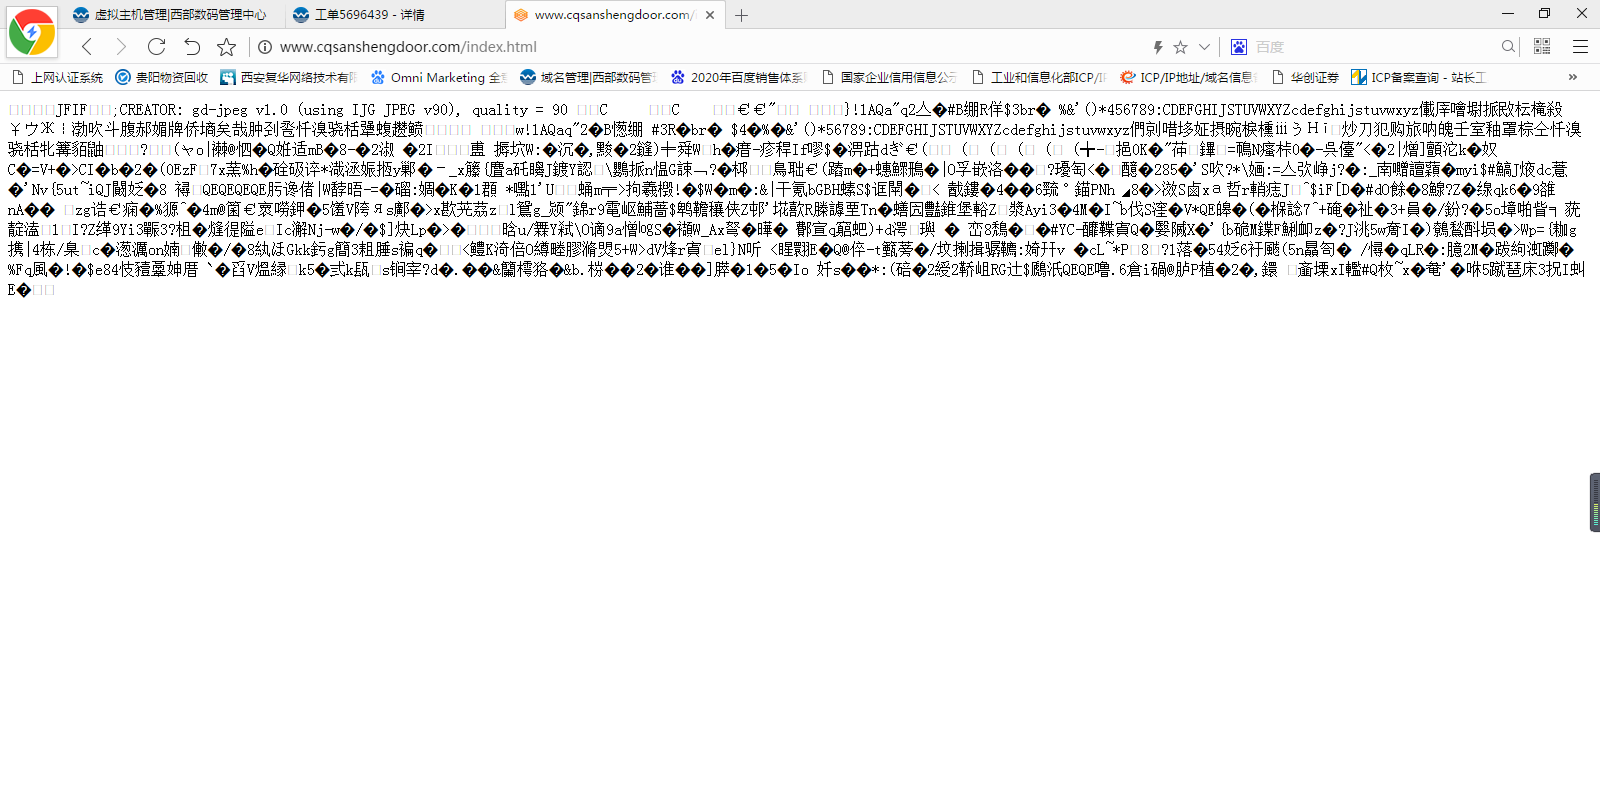The image size is (1600, 804).
Task: Click the site info icon in address bar
Action: [x=265, y=47]
